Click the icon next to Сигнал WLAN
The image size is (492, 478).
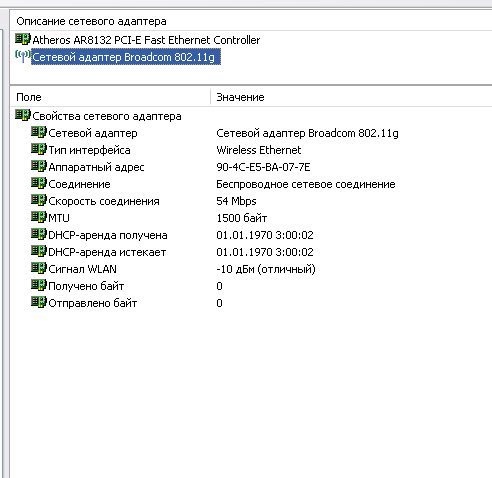[x=39, y=268]
